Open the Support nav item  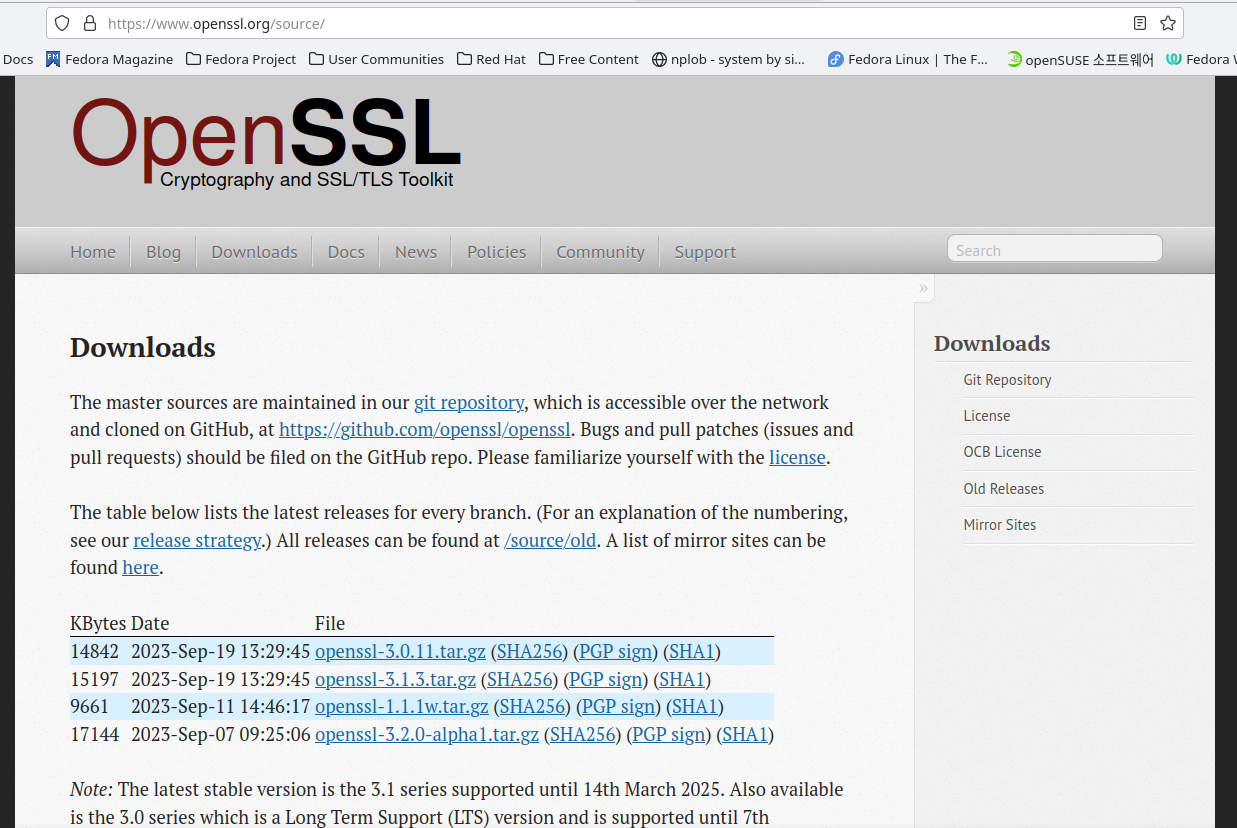click(x=705, y=252)
